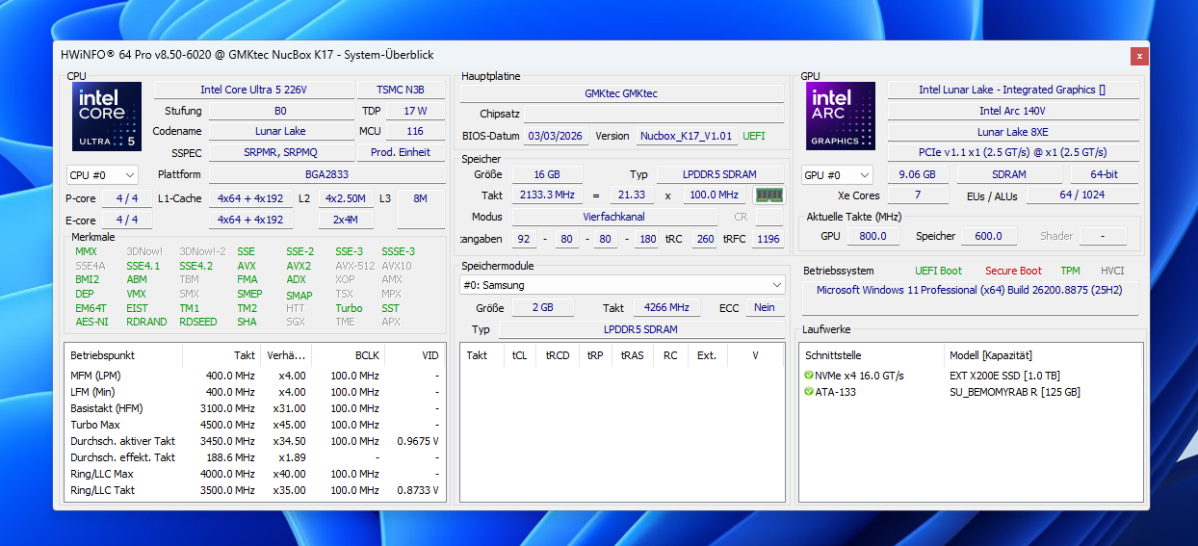Click the Intel Arc Graphics logo
Screen dimensions: 1198x546
click(840, 116)
